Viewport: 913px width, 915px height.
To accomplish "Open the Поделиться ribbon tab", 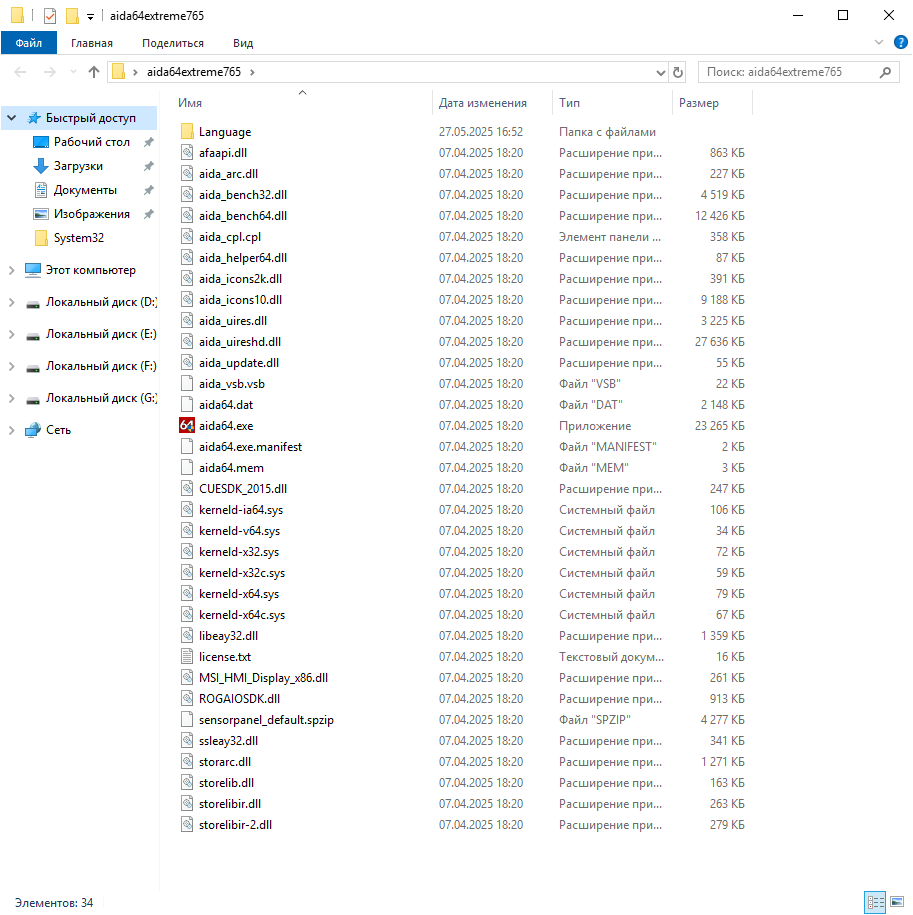I will click(x=173, y=43).
